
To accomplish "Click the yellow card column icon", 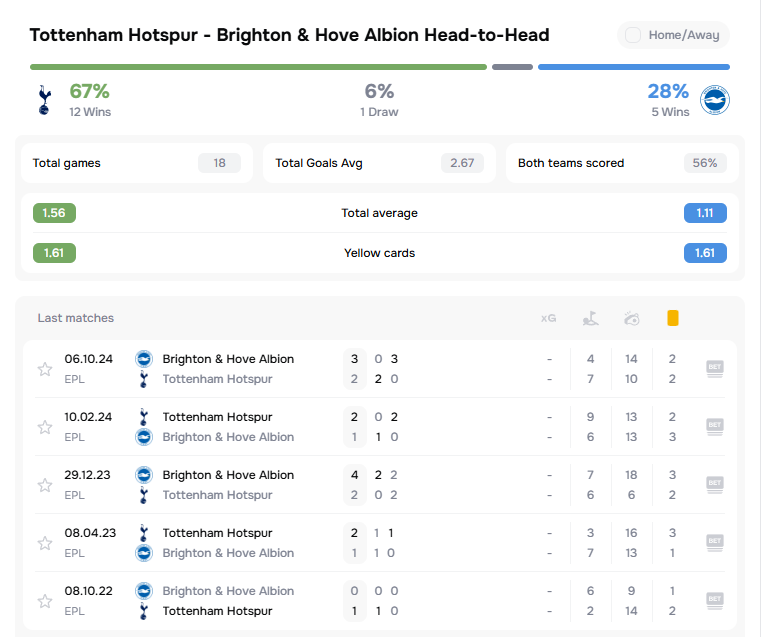I will click(673, 318).
